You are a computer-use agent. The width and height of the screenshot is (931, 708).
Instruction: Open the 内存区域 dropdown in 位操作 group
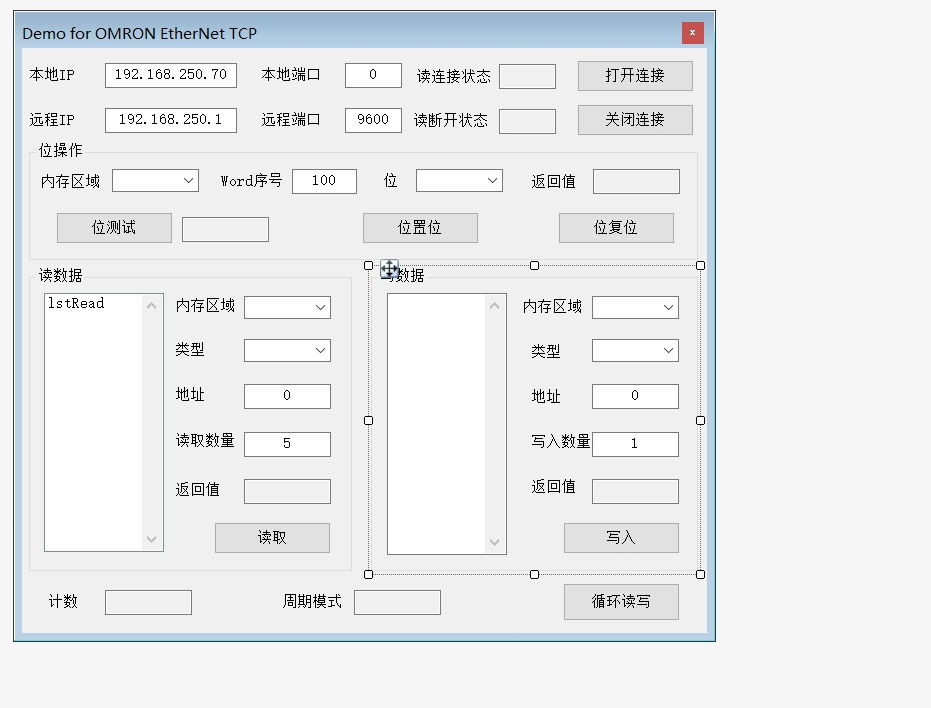156,181
